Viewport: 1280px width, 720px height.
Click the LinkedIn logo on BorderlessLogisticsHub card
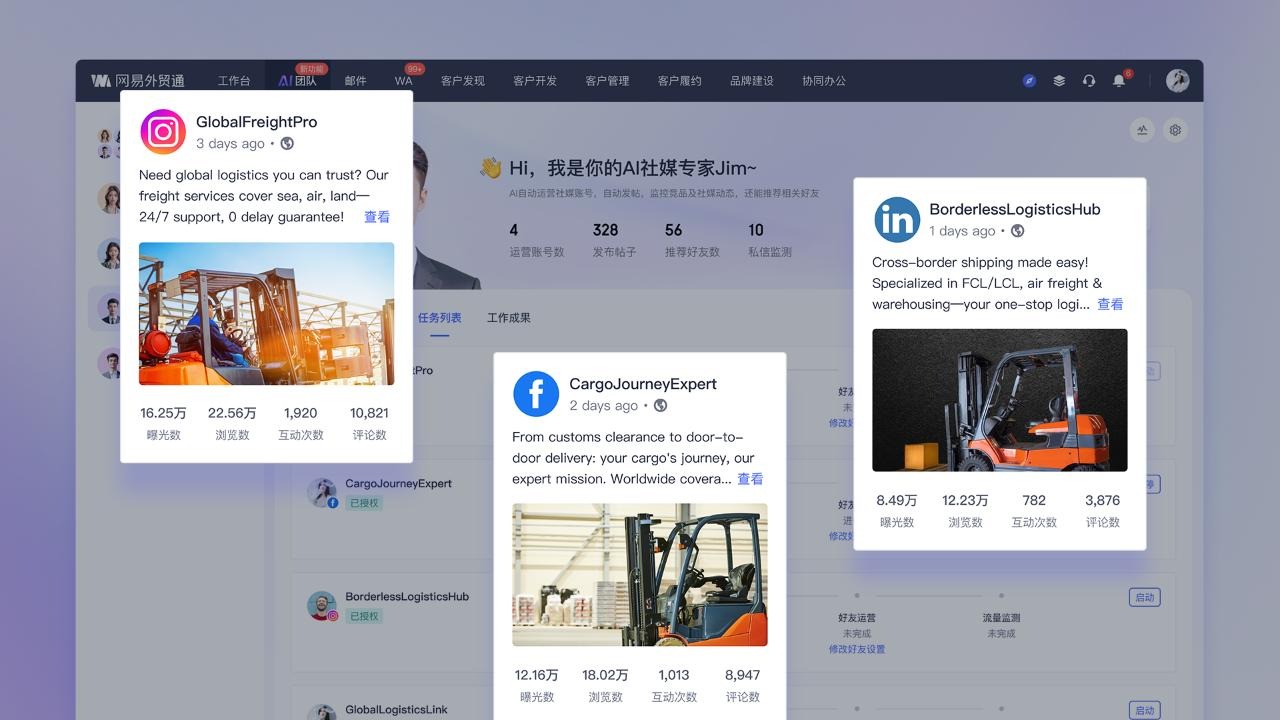pos(897,220)
